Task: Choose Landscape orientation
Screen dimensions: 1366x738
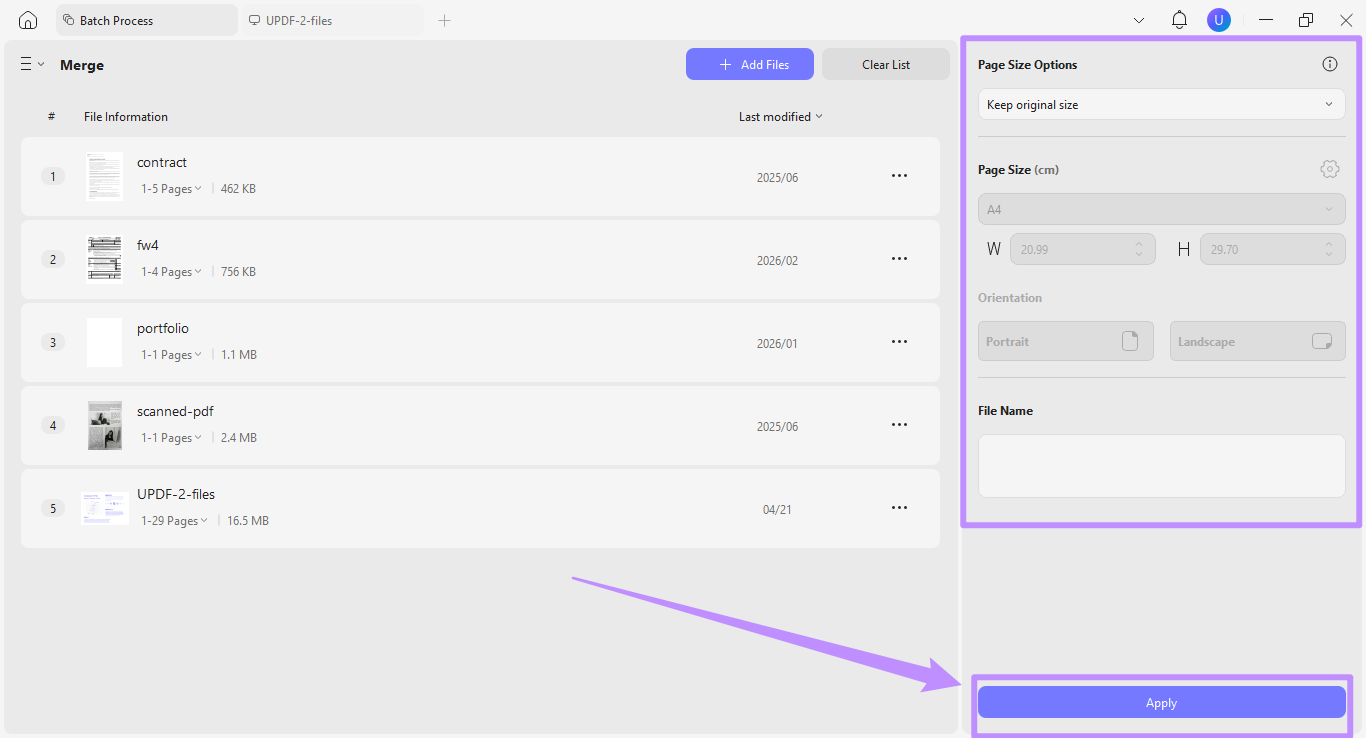Action: [1257, 341]
